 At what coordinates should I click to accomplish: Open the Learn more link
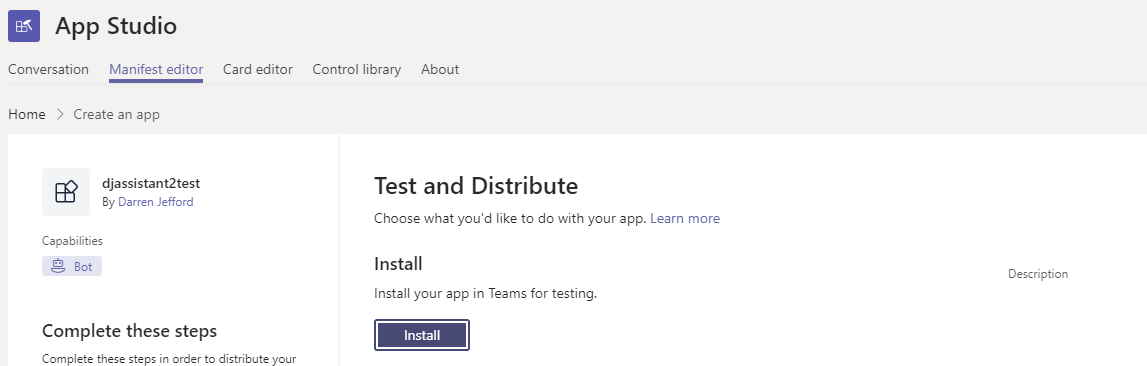pos(685,218)
